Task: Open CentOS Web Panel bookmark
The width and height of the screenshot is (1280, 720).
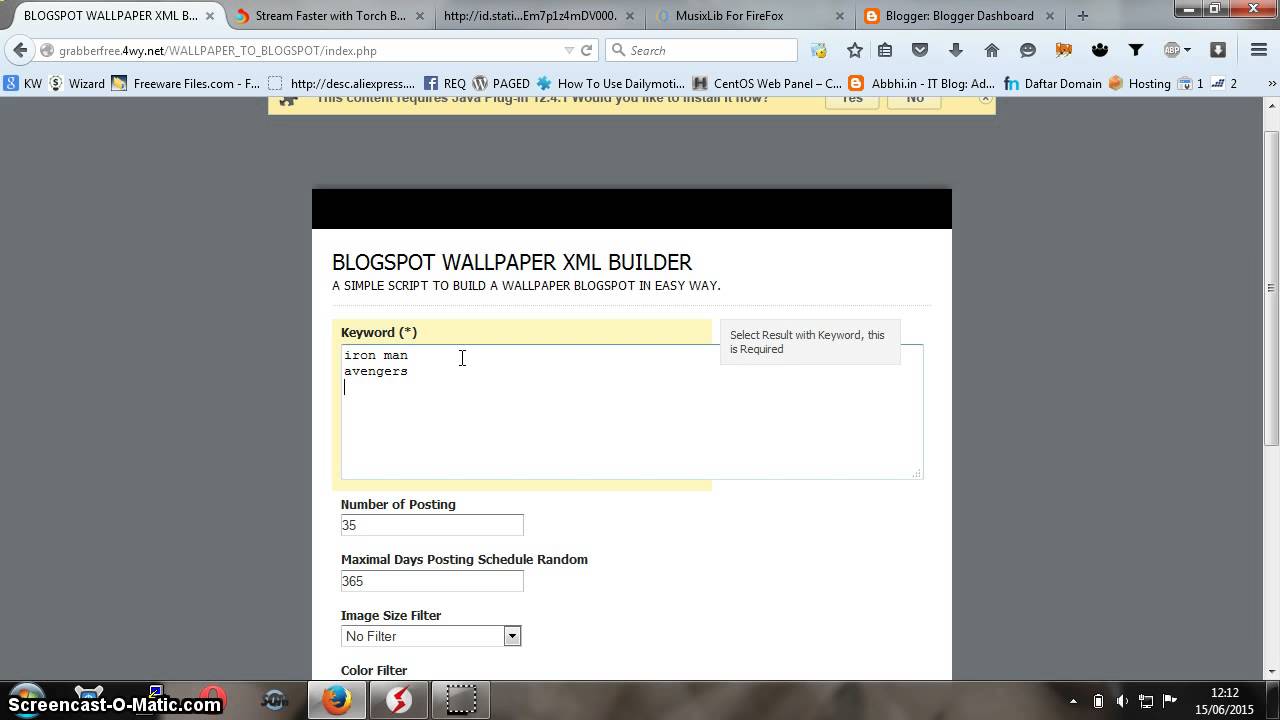Action: (x=767, y=84)
